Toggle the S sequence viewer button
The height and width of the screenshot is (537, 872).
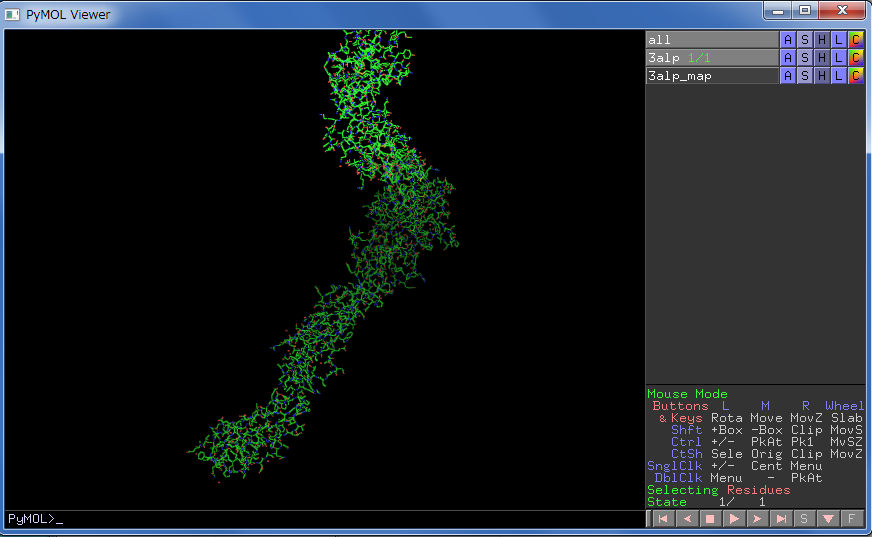click(804, 519)
